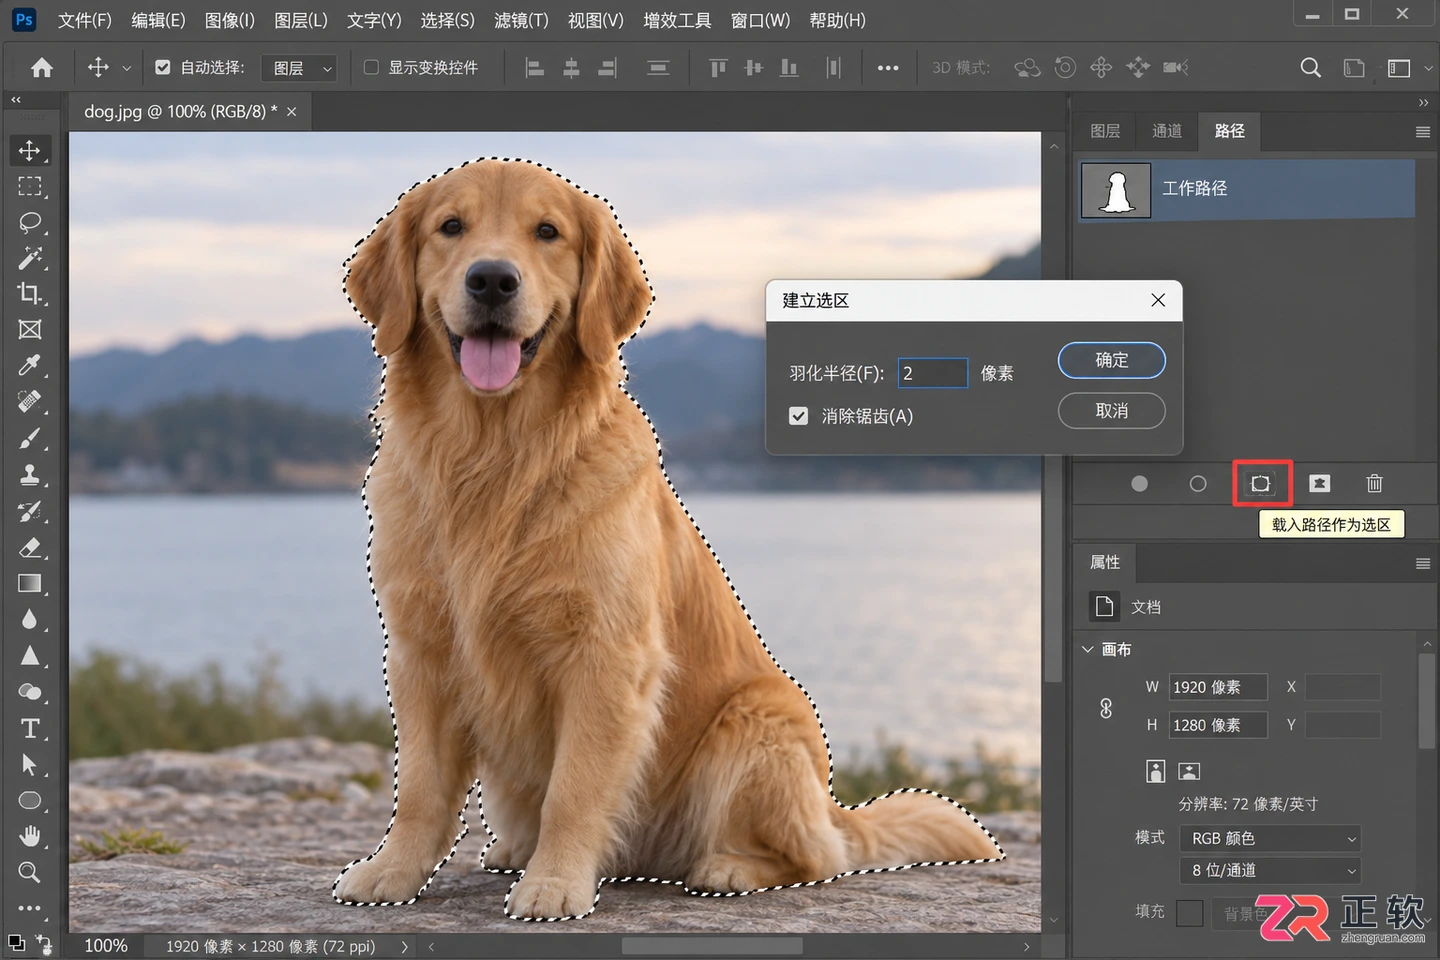Select the Frame tool

coord(29,330)
